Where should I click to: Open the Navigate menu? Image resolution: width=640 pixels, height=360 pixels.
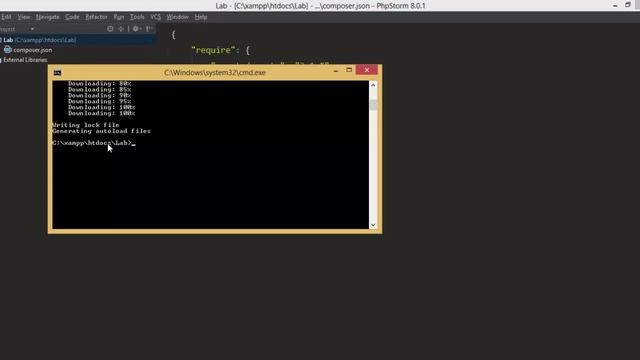tap(47, 17)
